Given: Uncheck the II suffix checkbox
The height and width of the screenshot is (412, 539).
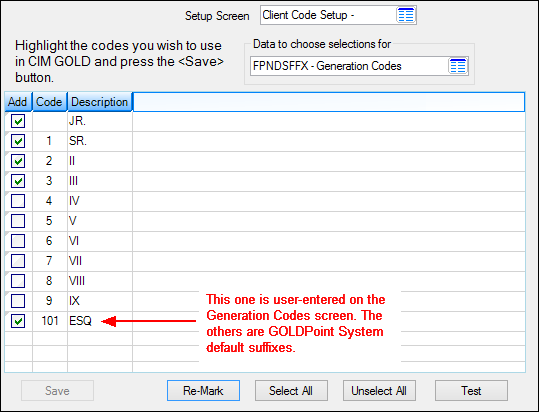Looking at the screenshot, I should [18, 161].
